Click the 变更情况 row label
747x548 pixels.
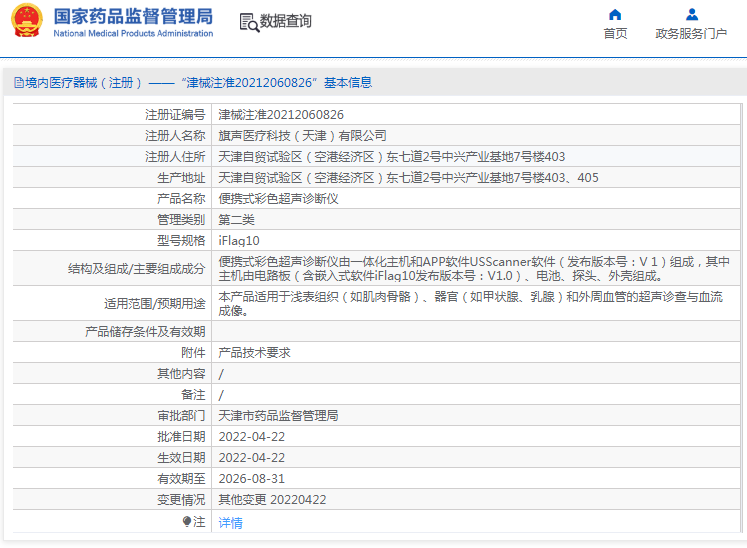(182, 499)
